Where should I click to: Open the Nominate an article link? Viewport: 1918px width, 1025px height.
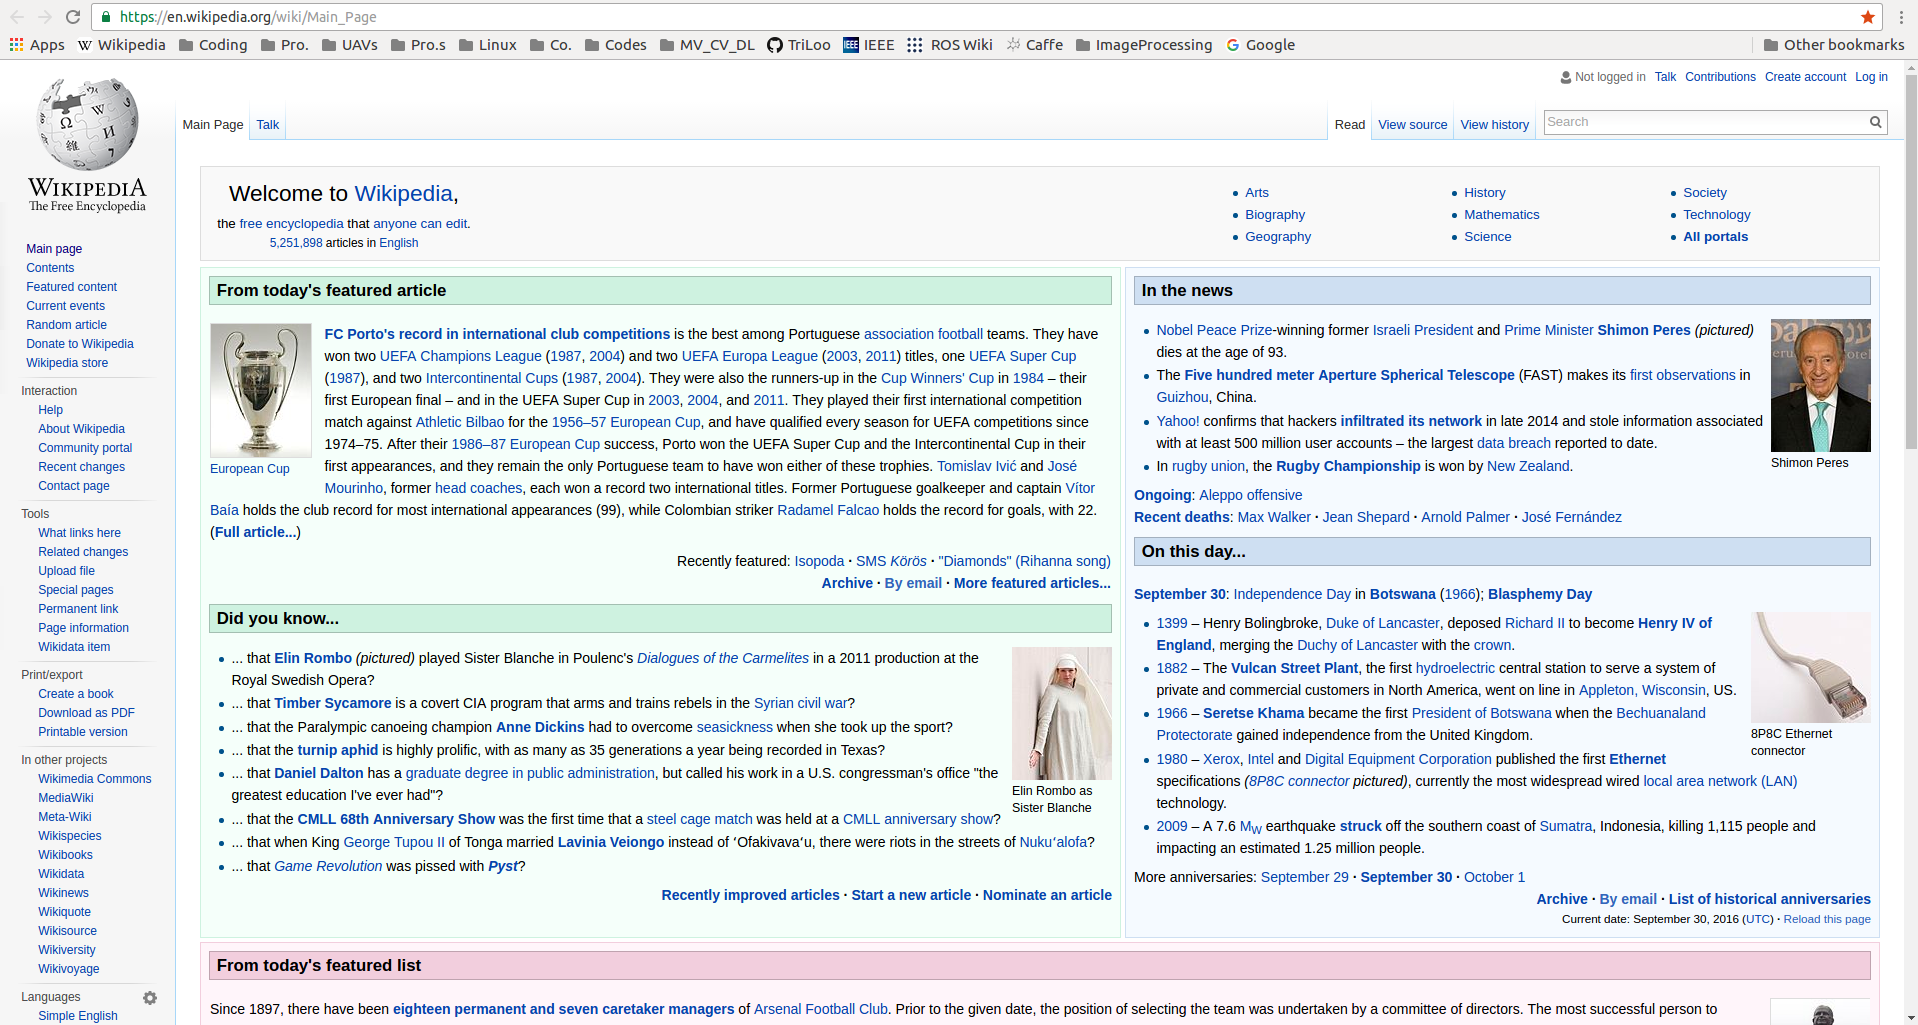pyautogui.click(x=1047, y=895)
